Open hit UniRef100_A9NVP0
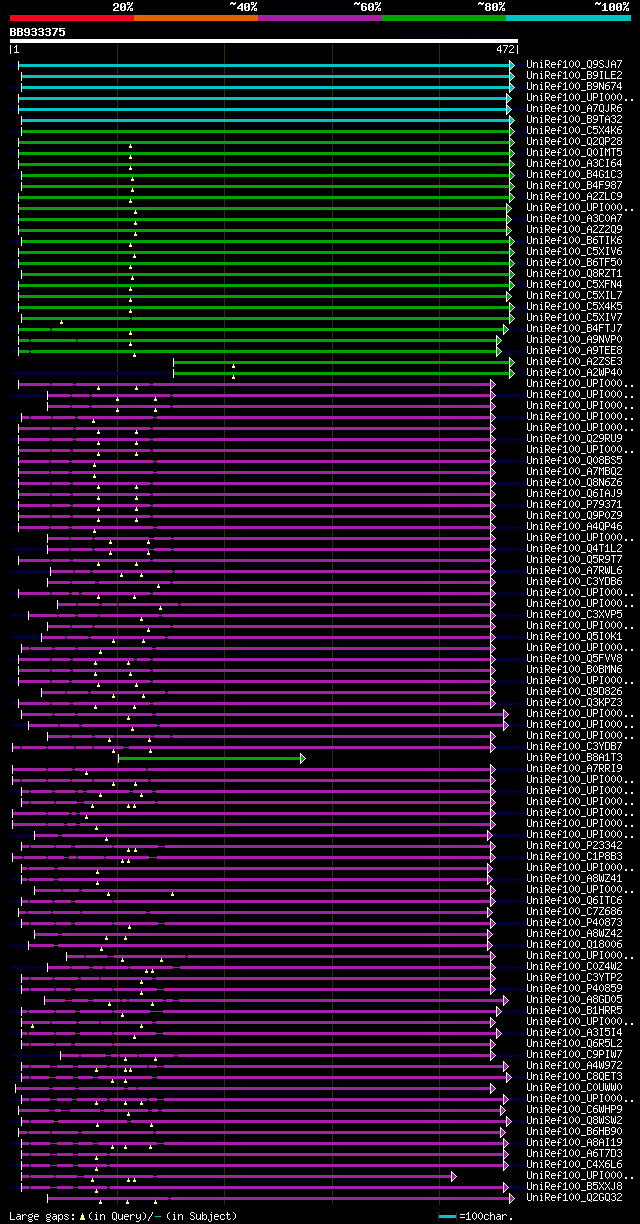640x1224 pixels. [x=574, y=340]
